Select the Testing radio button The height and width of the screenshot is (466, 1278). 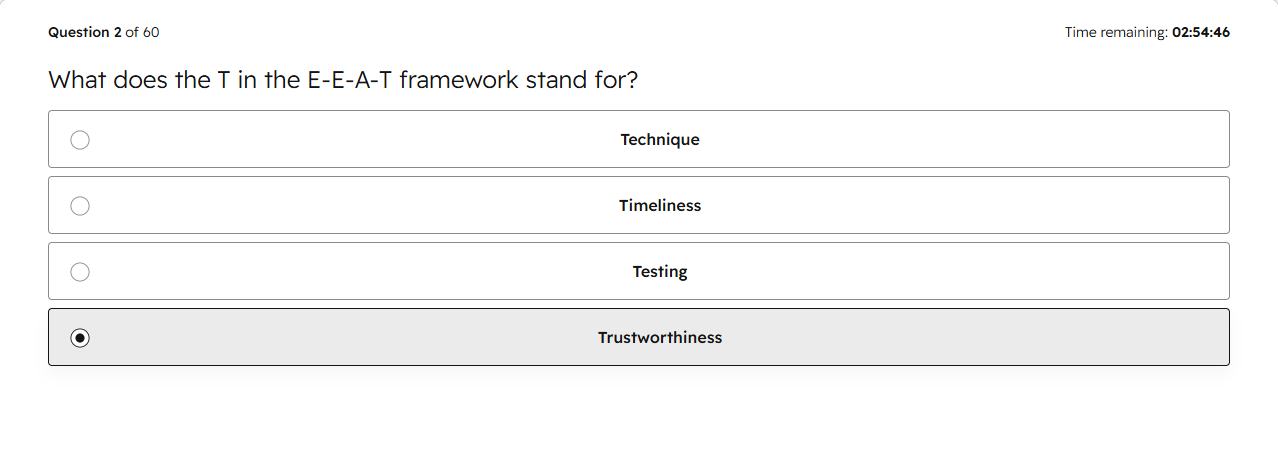[80, 272]
